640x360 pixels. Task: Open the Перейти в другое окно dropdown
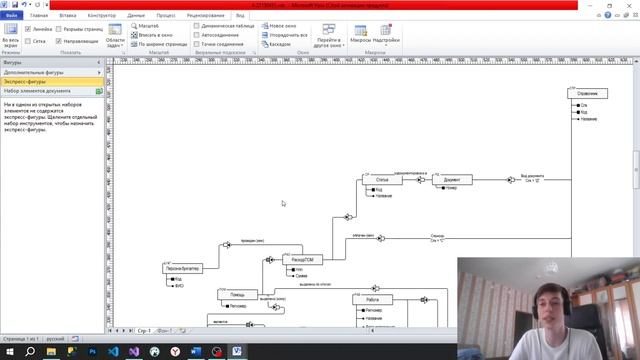(x=329, y=36)
